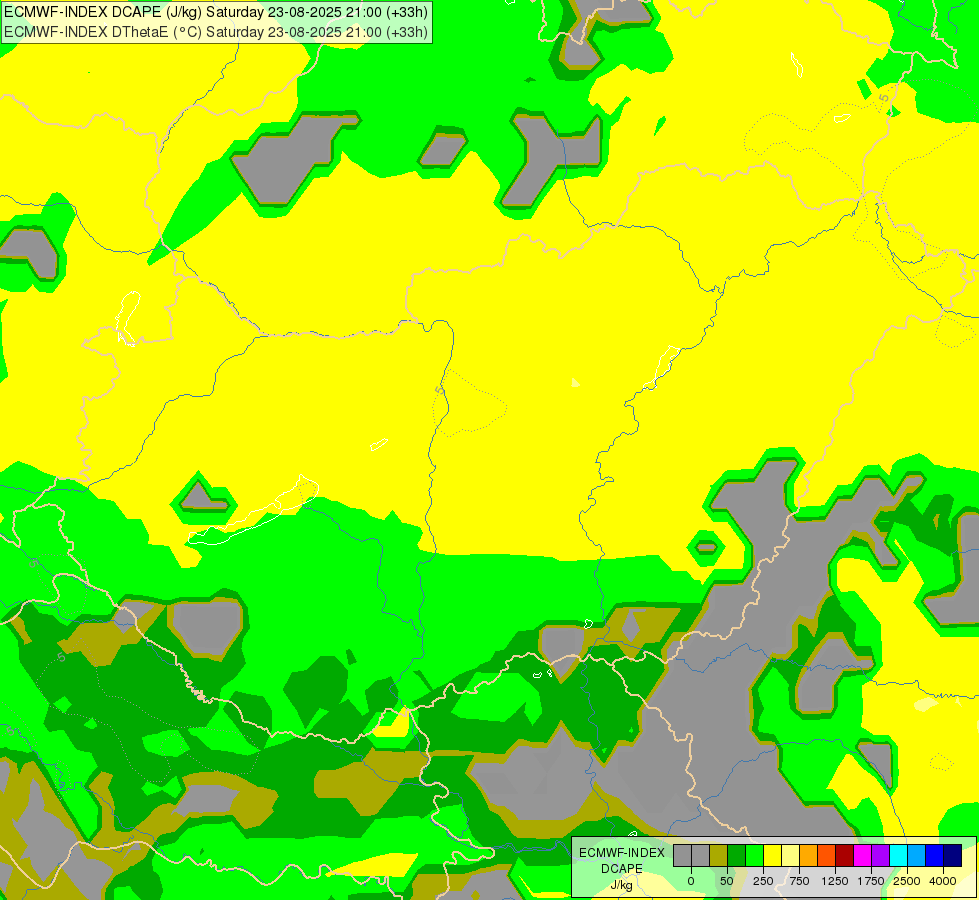979x900 pixels.
Task: Select the bright green legend swatch
Action: [x=754, y=855]
